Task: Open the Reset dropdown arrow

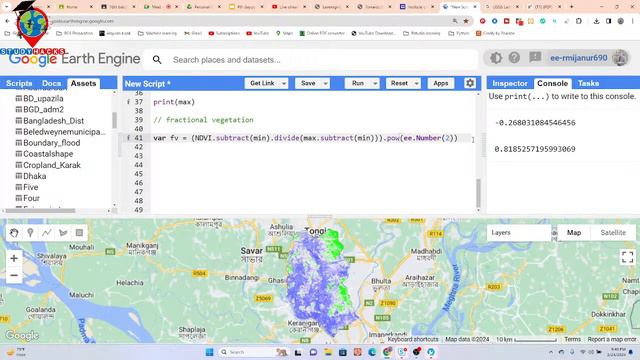Action: (x=416, y=83)
